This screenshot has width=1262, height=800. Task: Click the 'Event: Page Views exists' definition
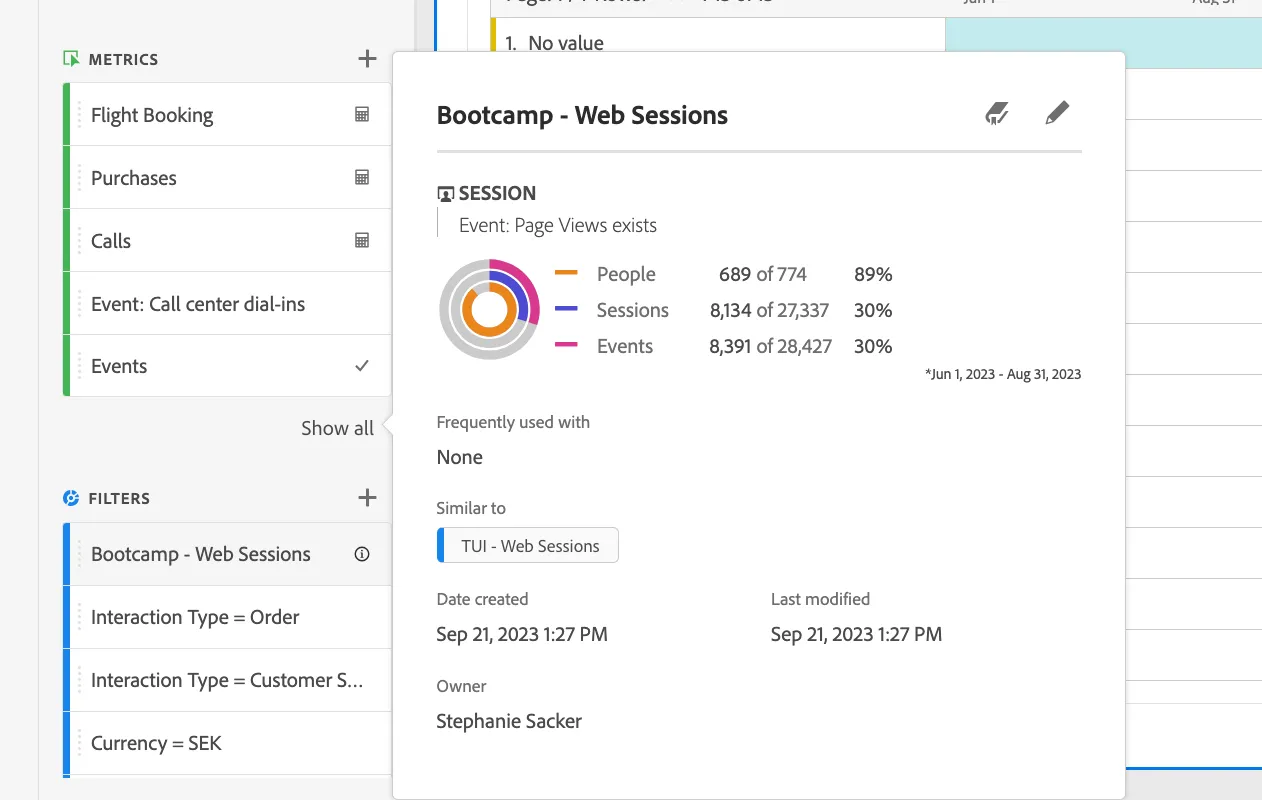pyautogui.click(x=558, y=225)
